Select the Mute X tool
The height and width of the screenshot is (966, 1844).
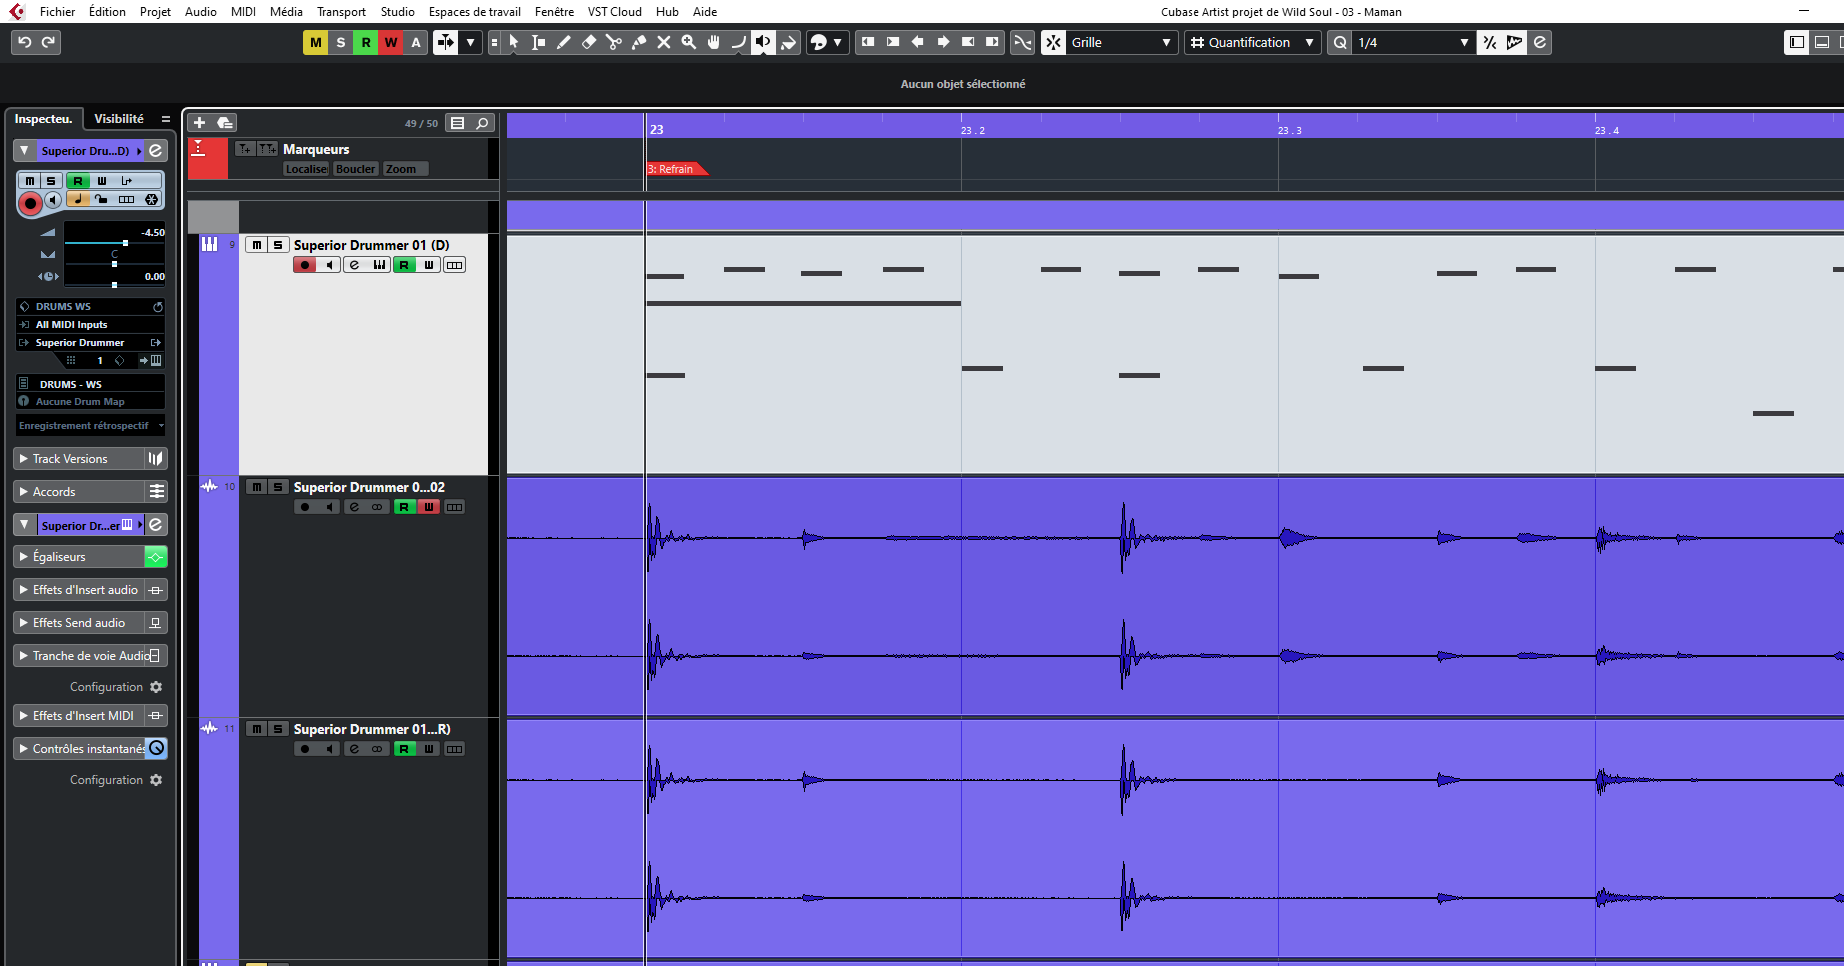(x=664, y=42)
